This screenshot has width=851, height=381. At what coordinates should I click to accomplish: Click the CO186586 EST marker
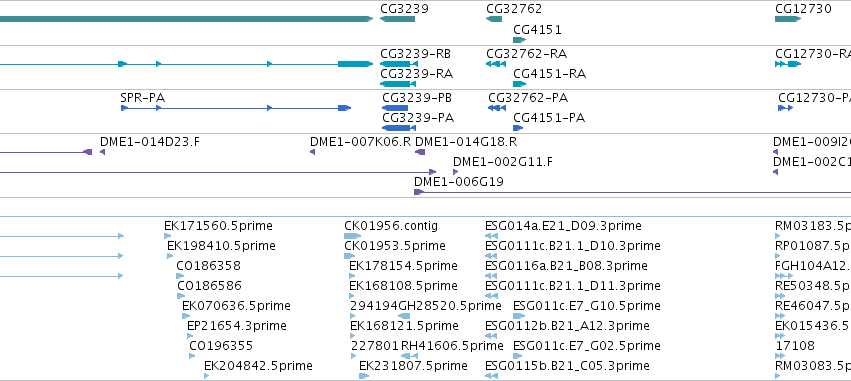click(x=181, y=296)
